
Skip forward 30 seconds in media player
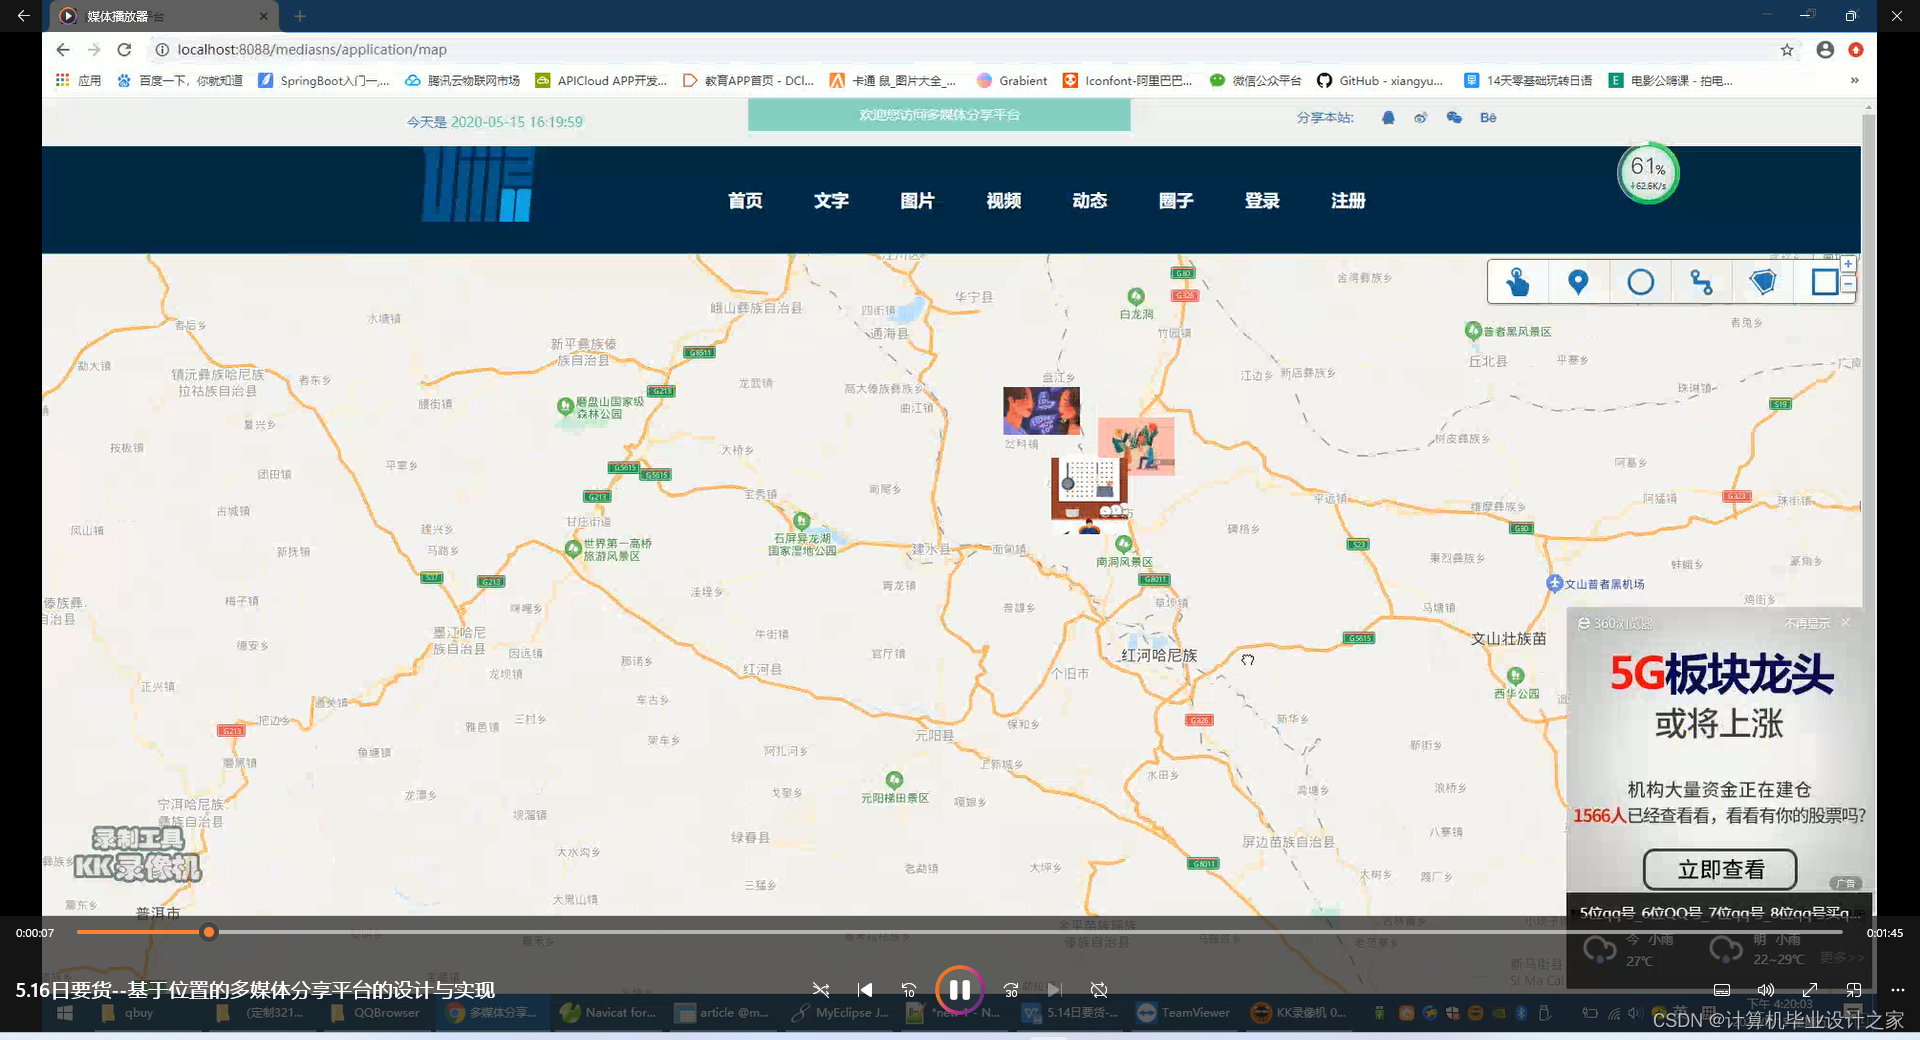pos(1011,989)
